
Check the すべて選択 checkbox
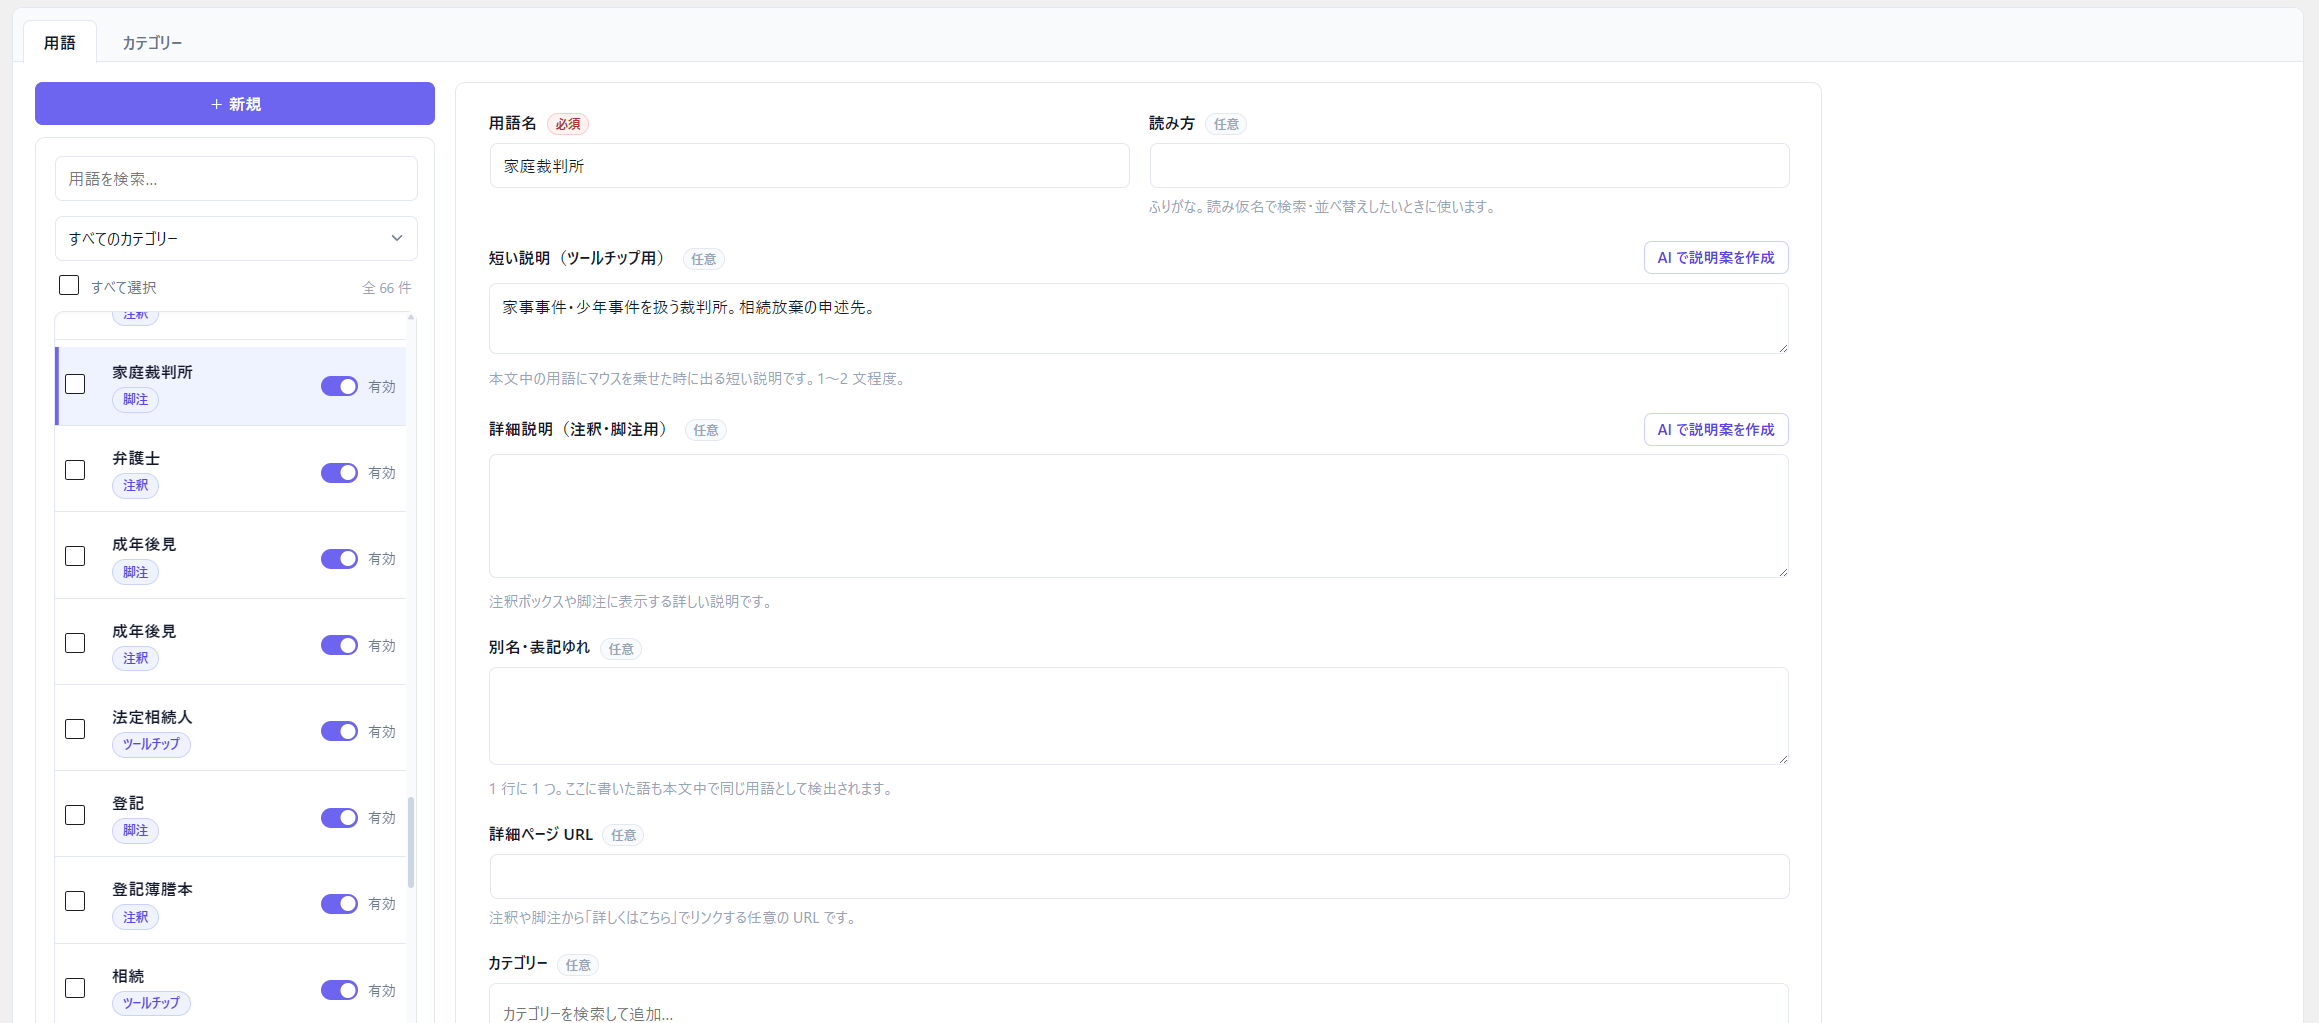tap(69, 286)
